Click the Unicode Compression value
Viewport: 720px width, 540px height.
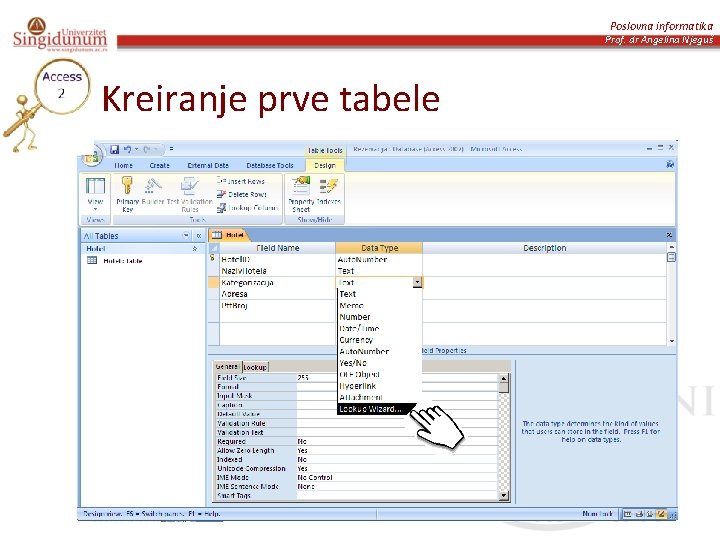(x=397, y=468)
